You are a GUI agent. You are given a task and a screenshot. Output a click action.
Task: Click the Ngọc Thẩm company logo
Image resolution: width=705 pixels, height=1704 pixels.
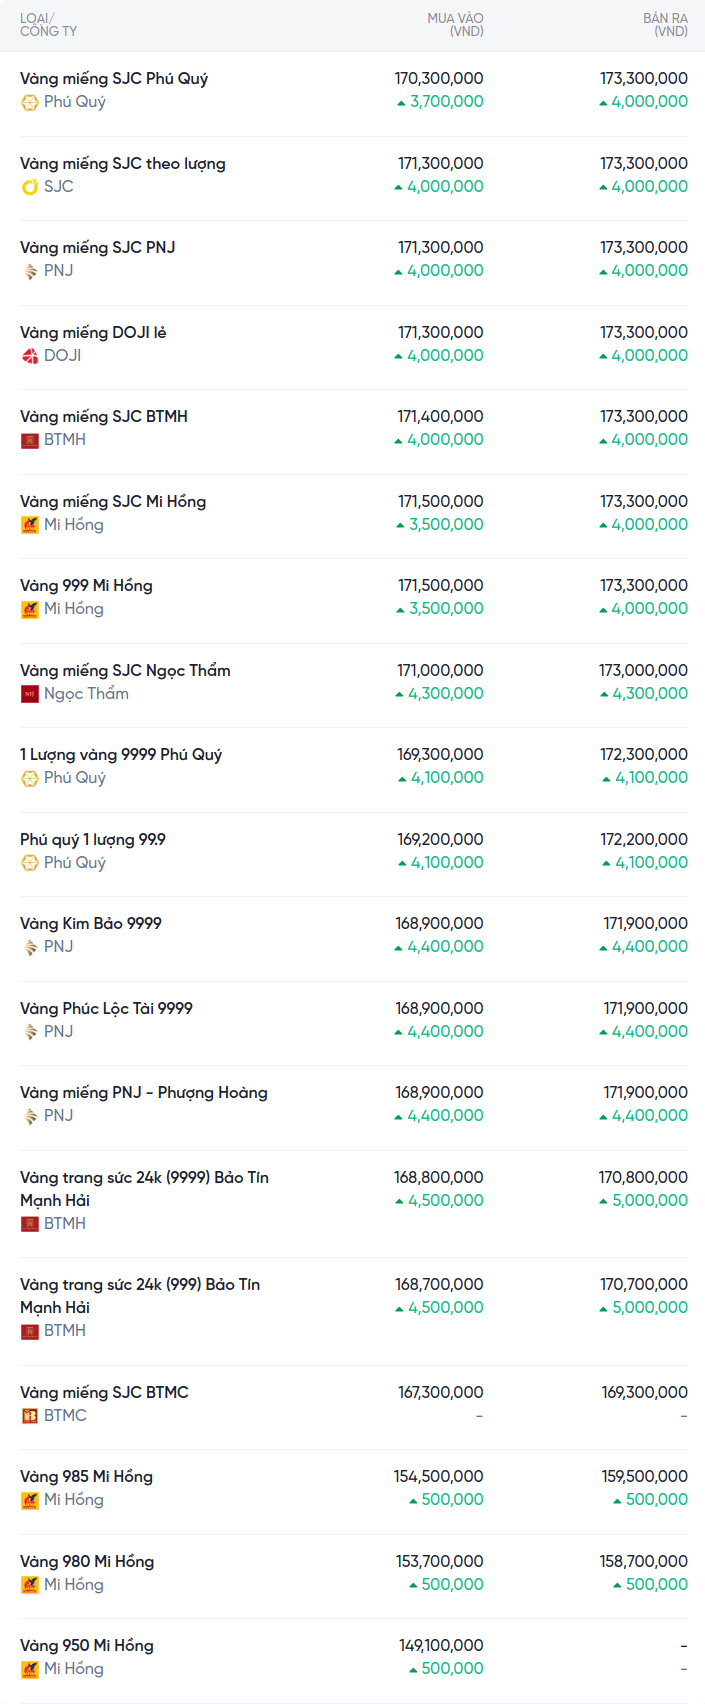[x=30, y=694]
